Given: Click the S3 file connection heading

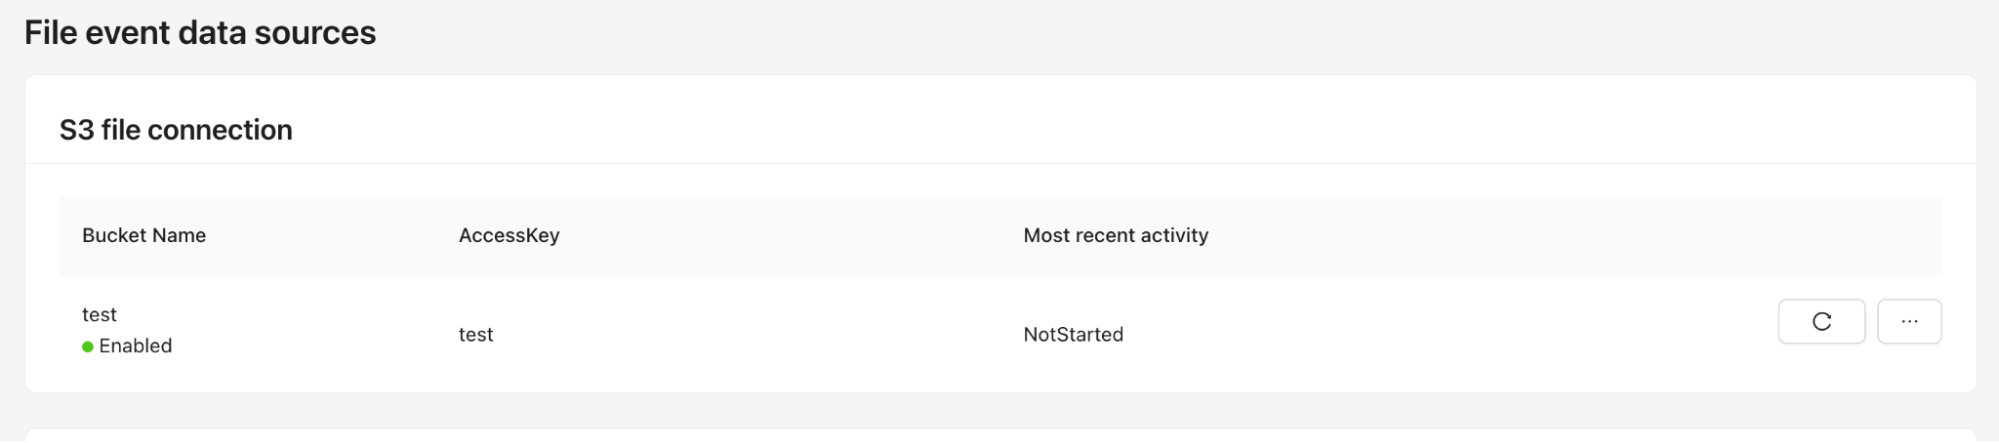Looking at the screenshot, I should tap(176, 130).
